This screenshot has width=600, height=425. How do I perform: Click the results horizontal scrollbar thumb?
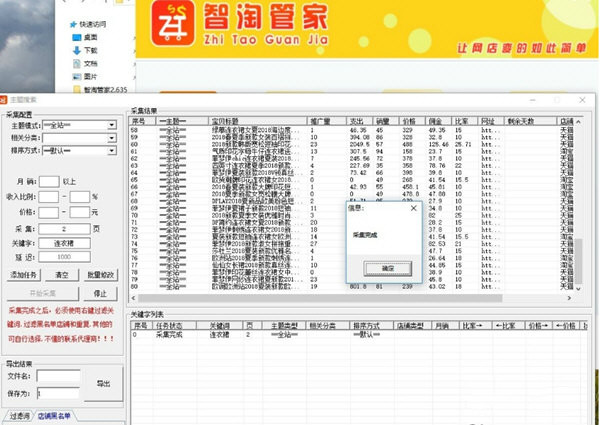tap(320, 298)
